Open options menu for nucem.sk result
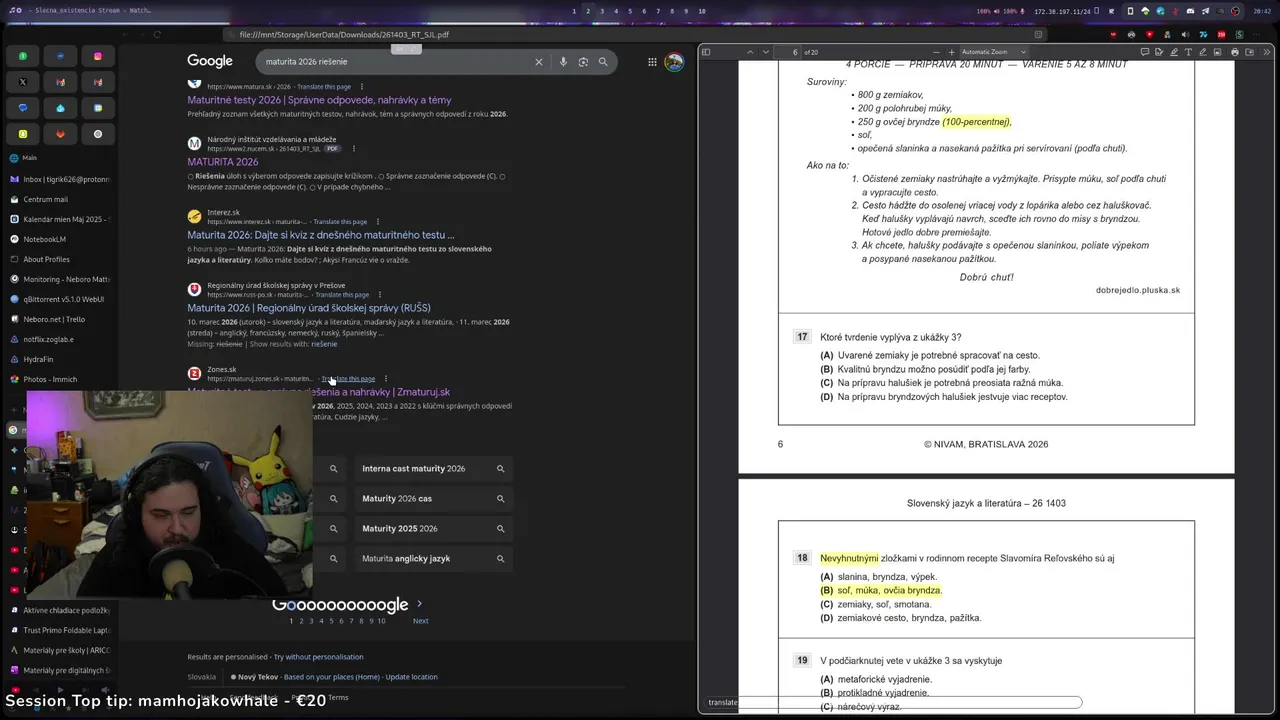The width and height of the screenshot is (1280, 720). [353, 149]
